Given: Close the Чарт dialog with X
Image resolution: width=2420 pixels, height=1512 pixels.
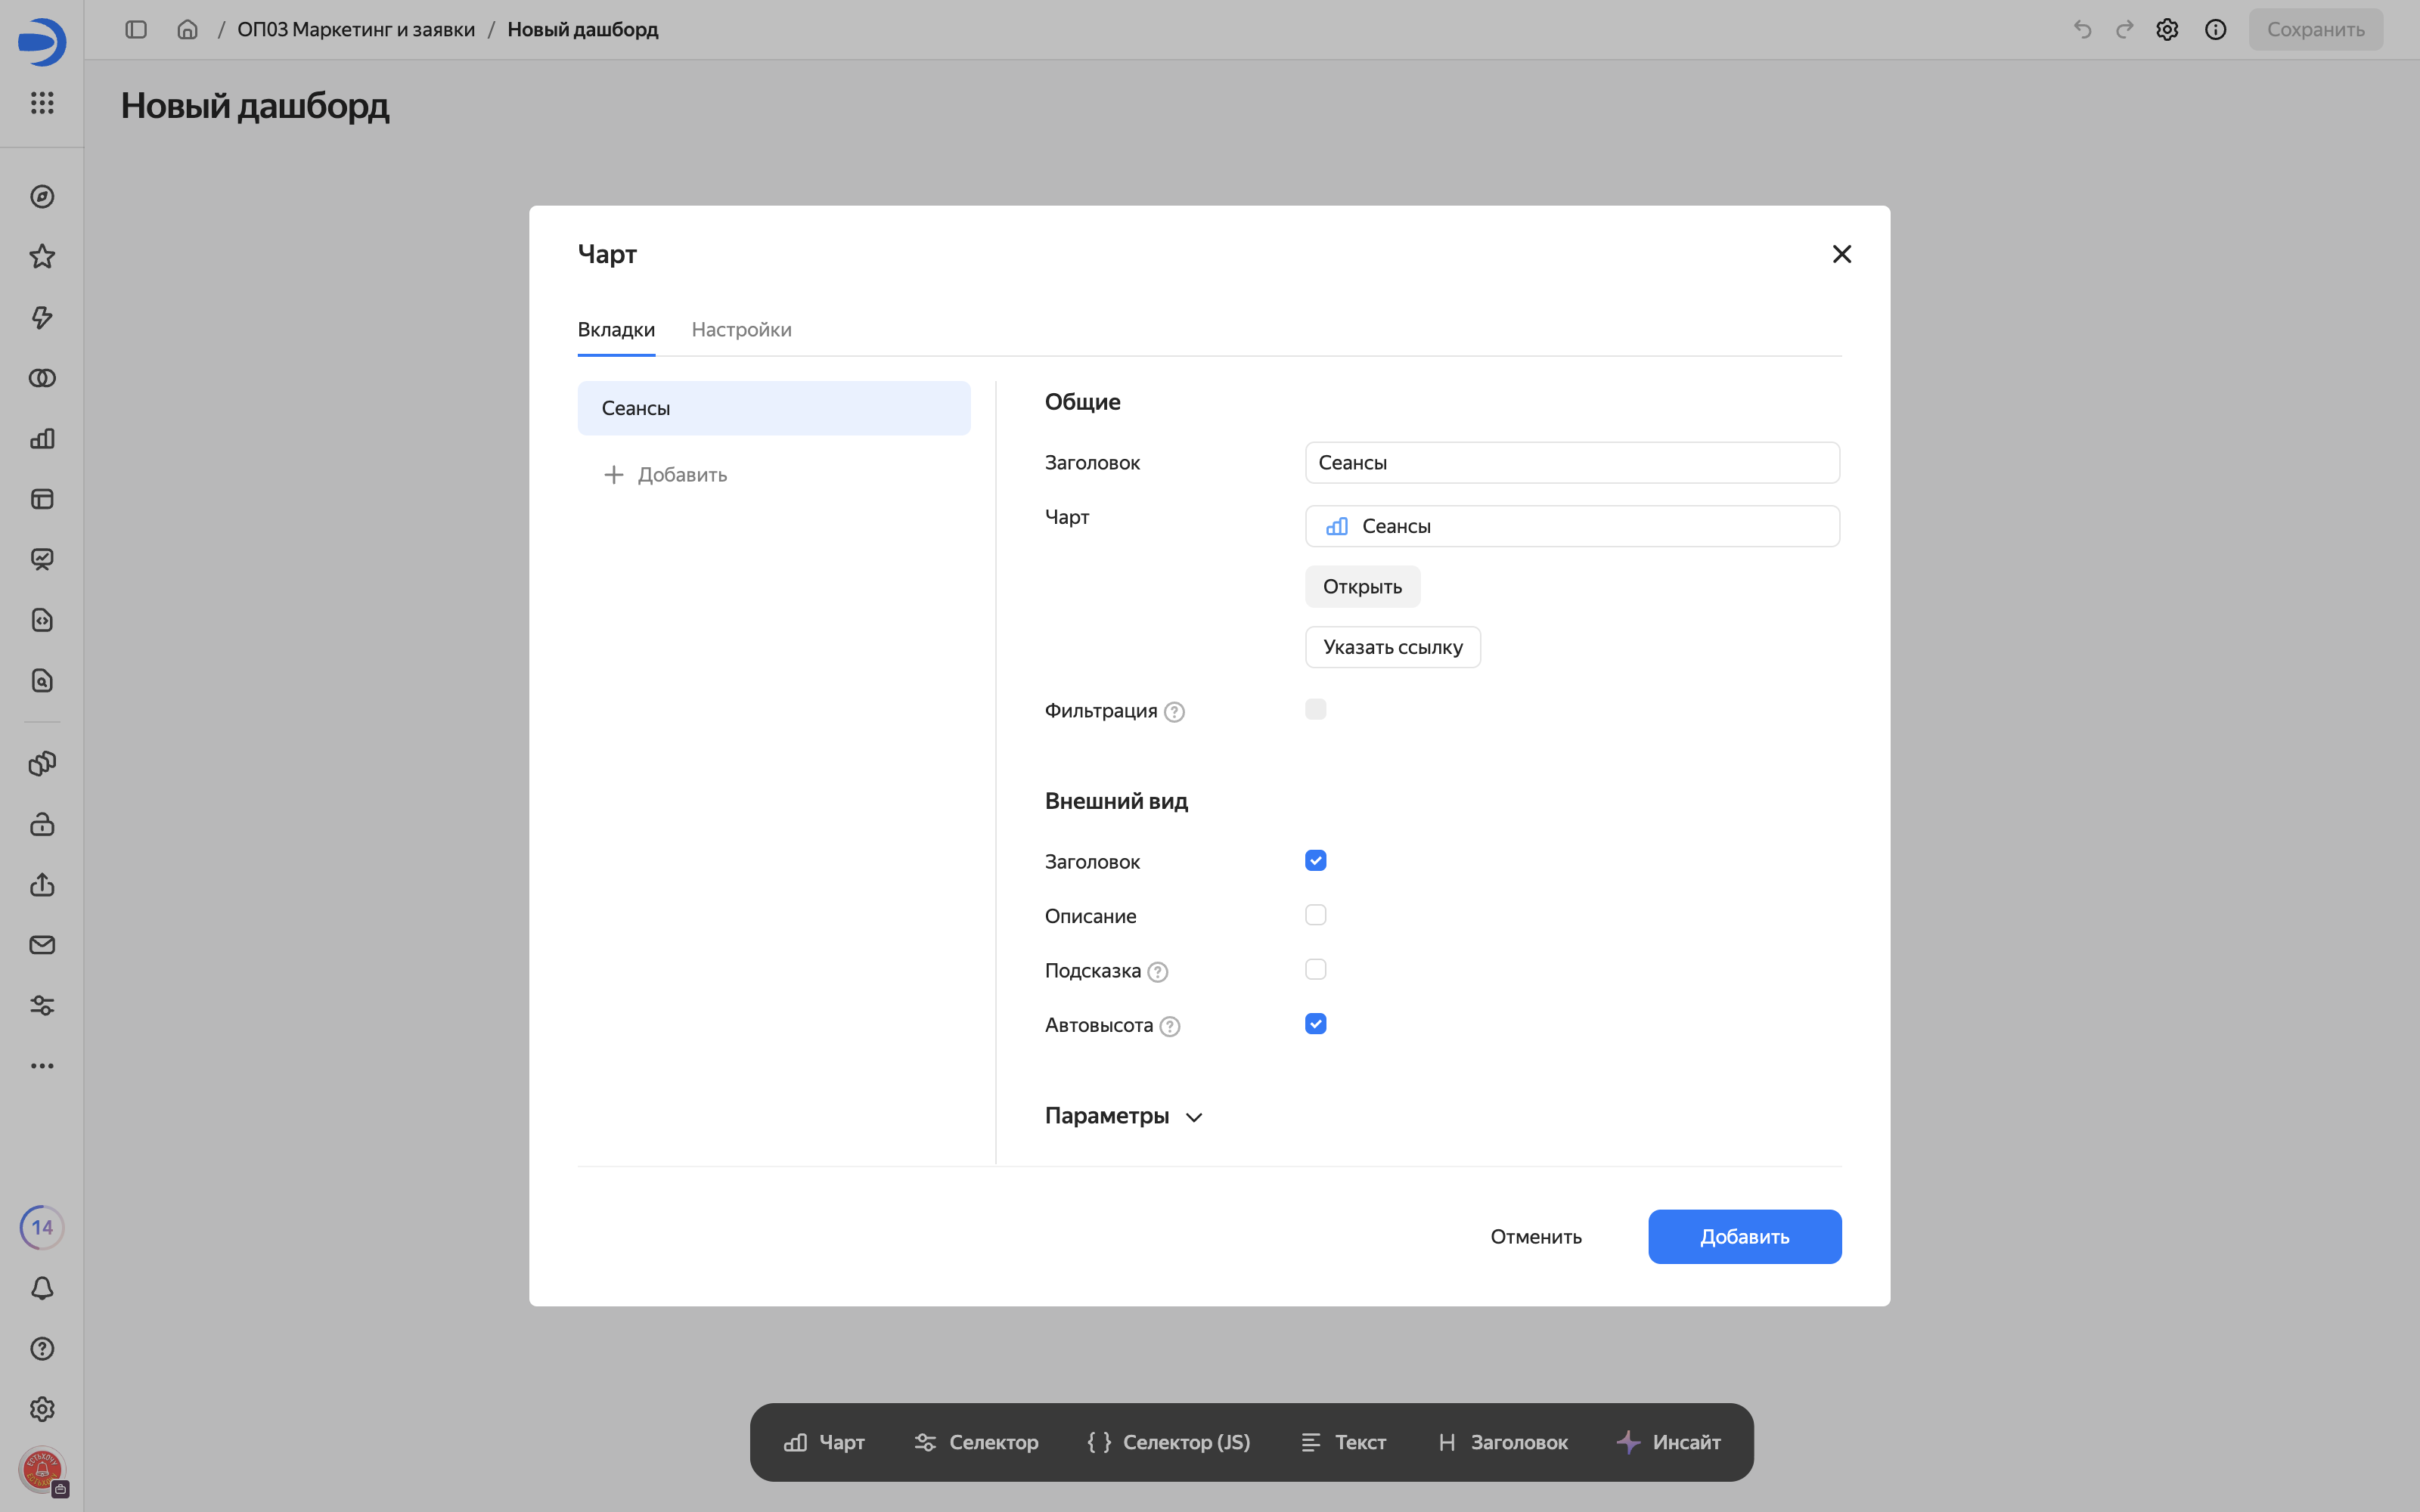Looking at the screenshot, I should tap(1842, 254).
